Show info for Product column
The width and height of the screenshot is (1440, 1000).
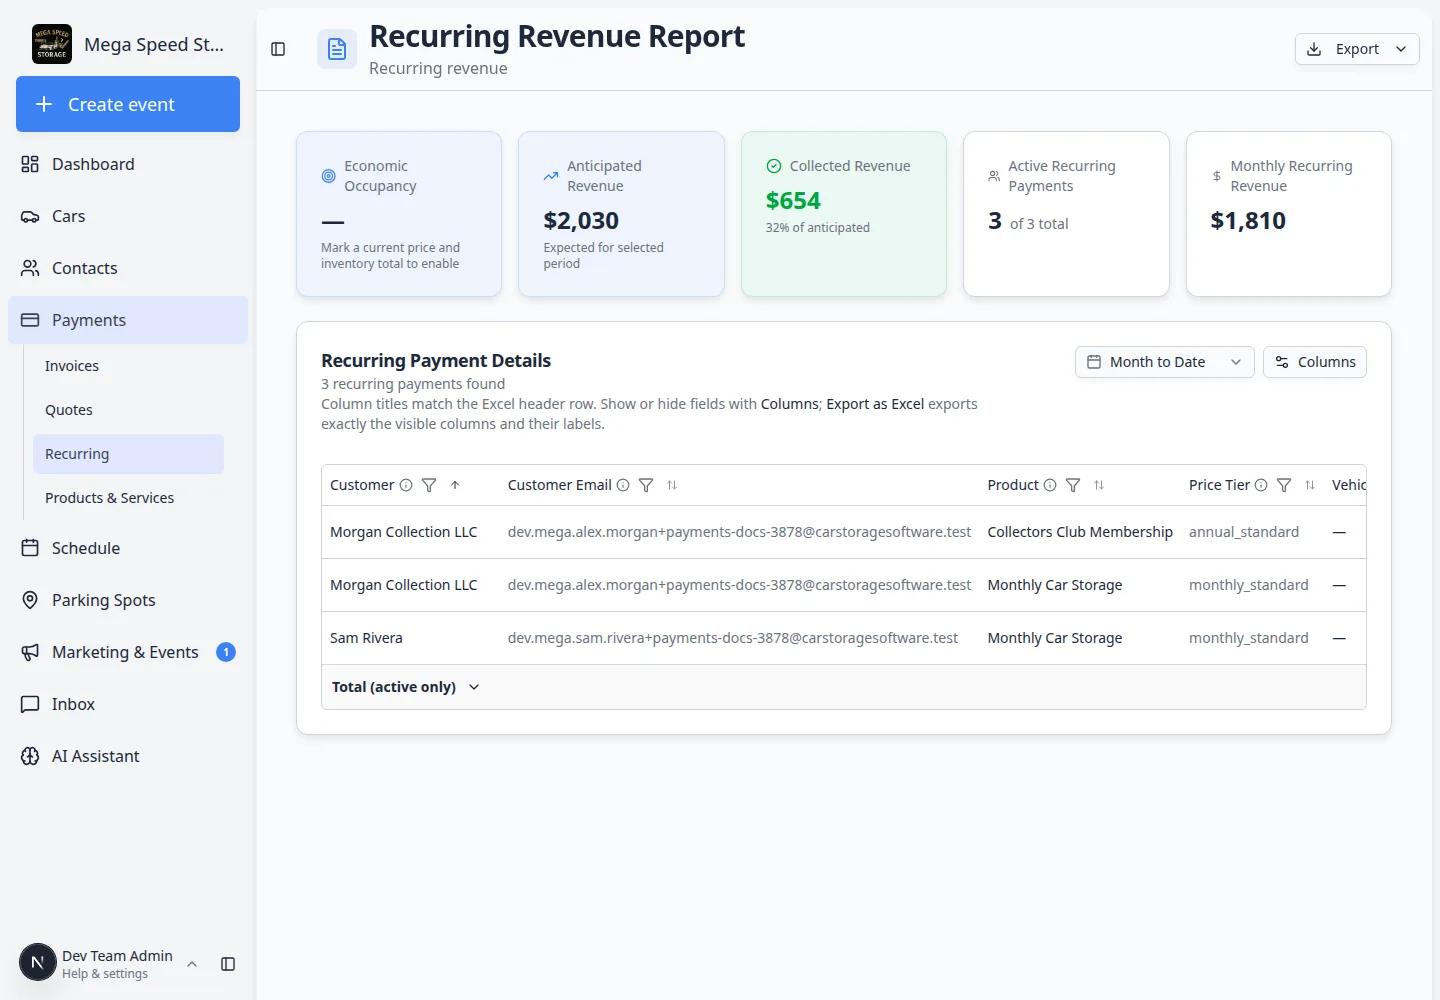click(x=1050, y=485)
